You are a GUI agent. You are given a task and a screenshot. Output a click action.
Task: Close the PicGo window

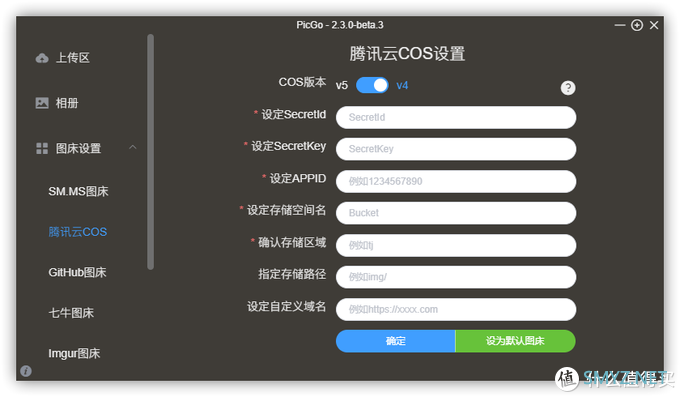tap(654, 25)
